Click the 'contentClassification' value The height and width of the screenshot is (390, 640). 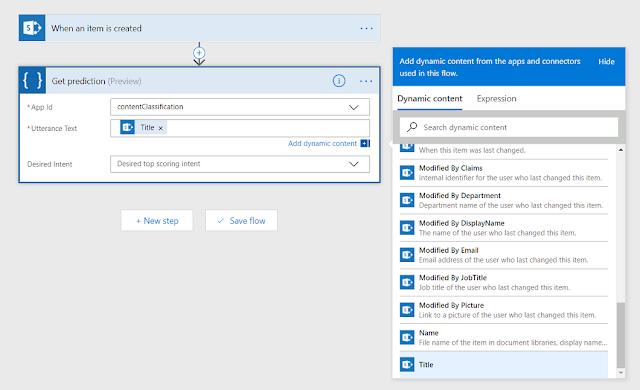click(150, 107)
